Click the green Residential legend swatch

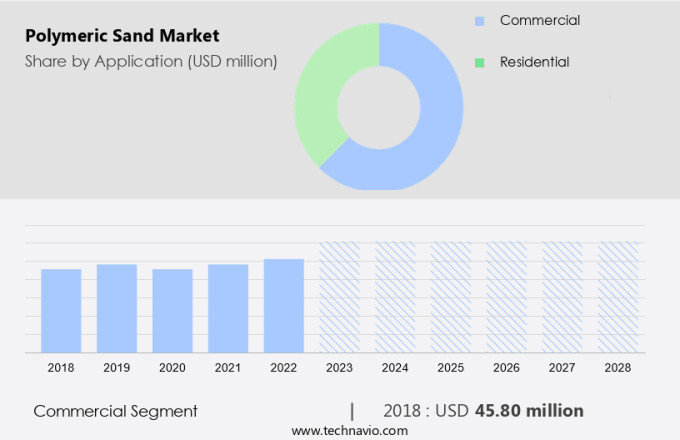[480, 62]
